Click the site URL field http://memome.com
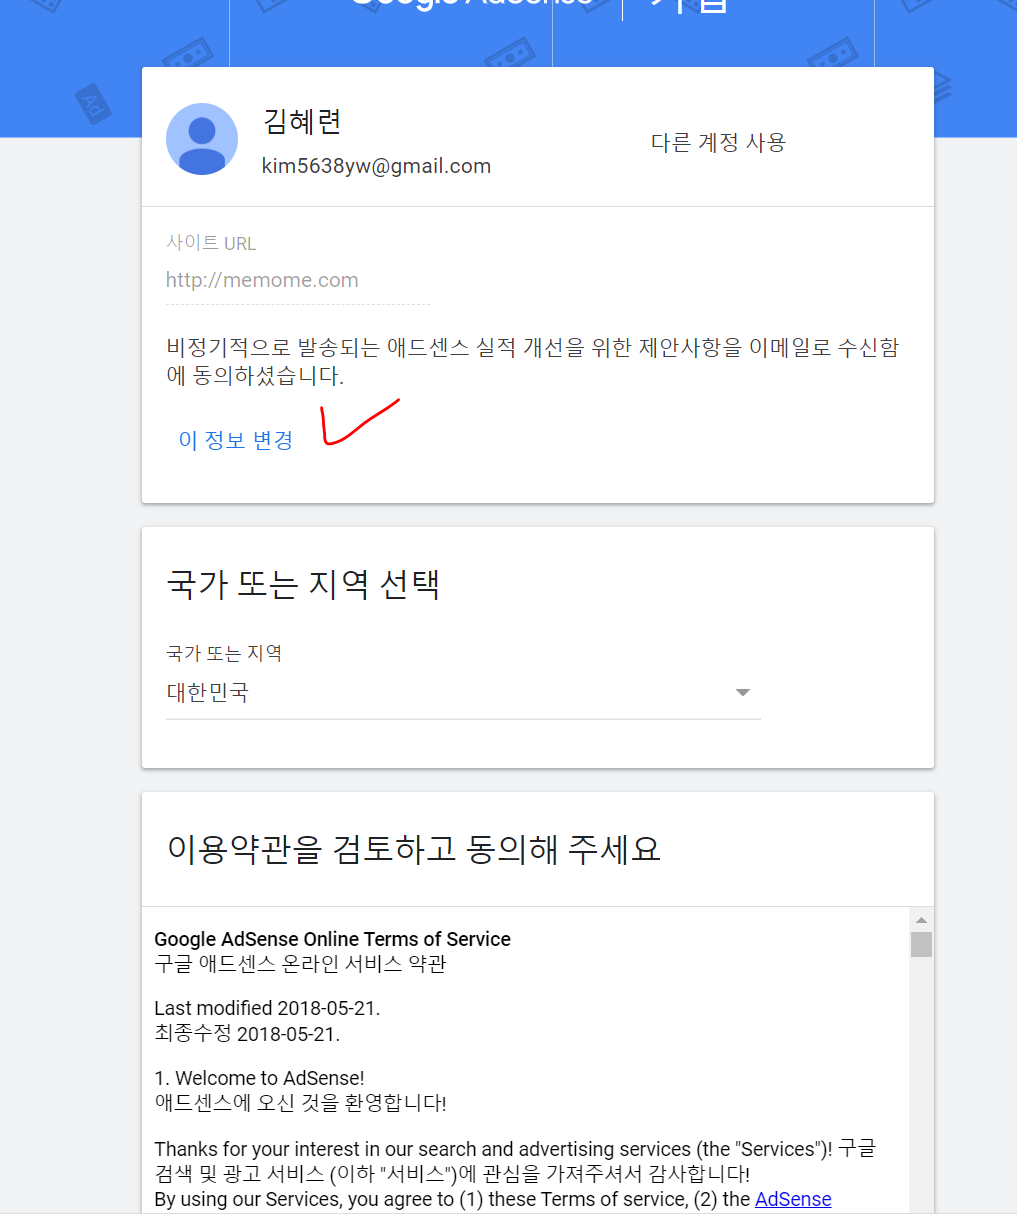The height and width of the screenshot is (1228, 1017). point(298,281)
